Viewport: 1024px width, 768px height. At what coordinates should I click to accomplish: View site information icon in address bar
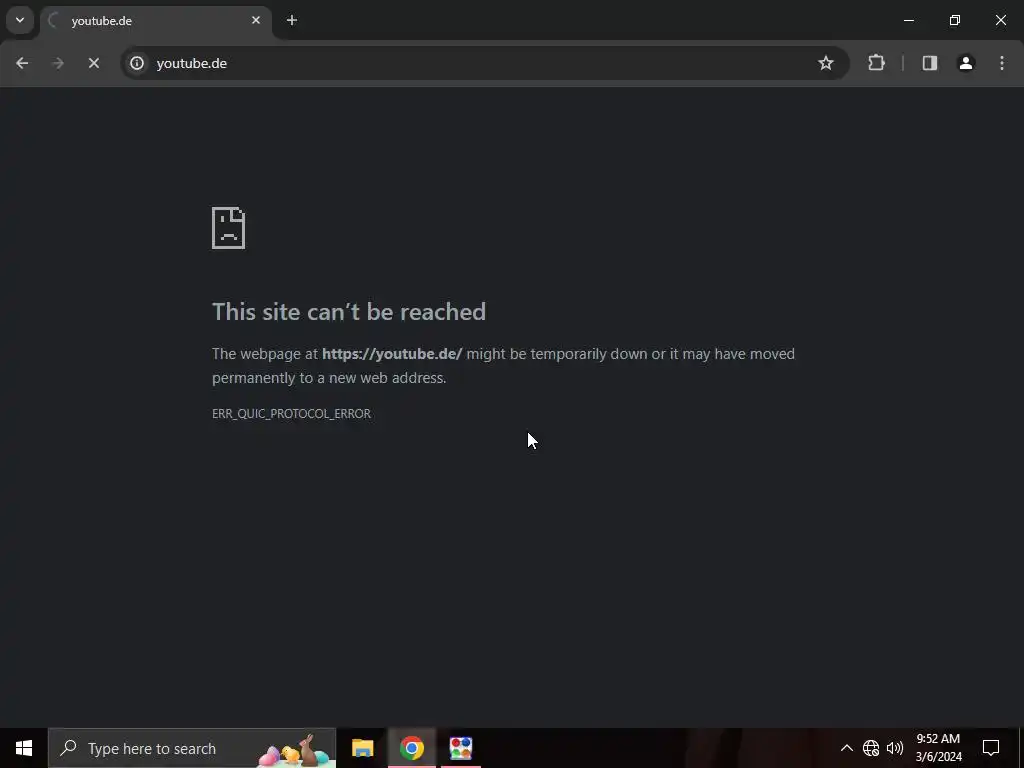click(x=137, y=63)
